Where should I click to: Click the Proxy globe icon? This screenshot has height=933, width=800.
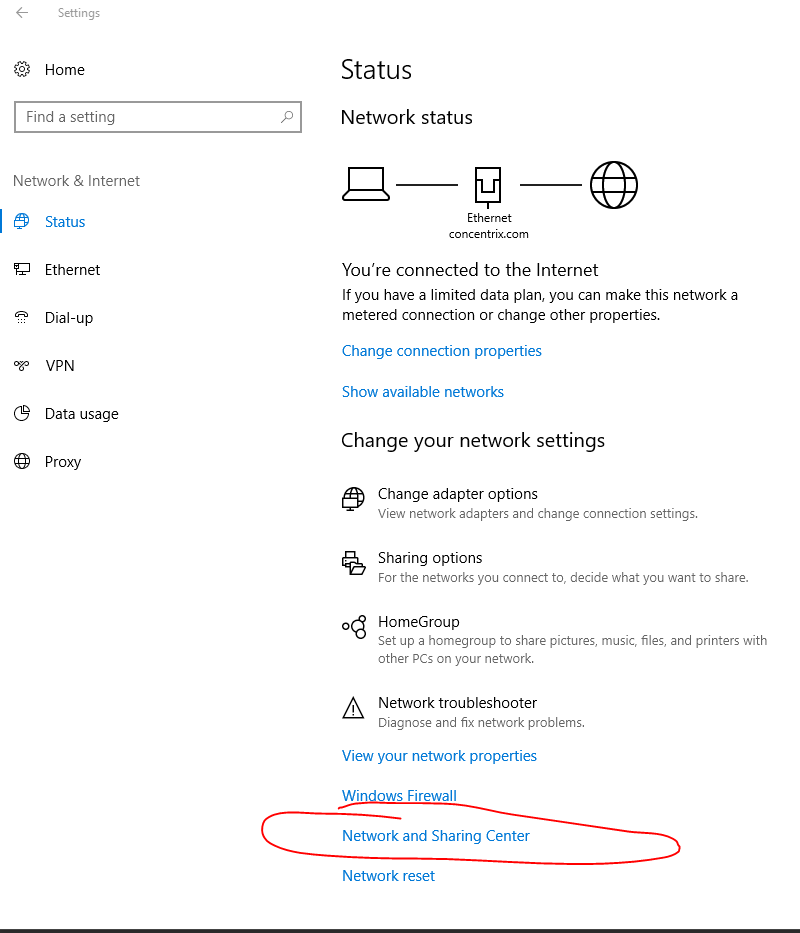(22, 461)
